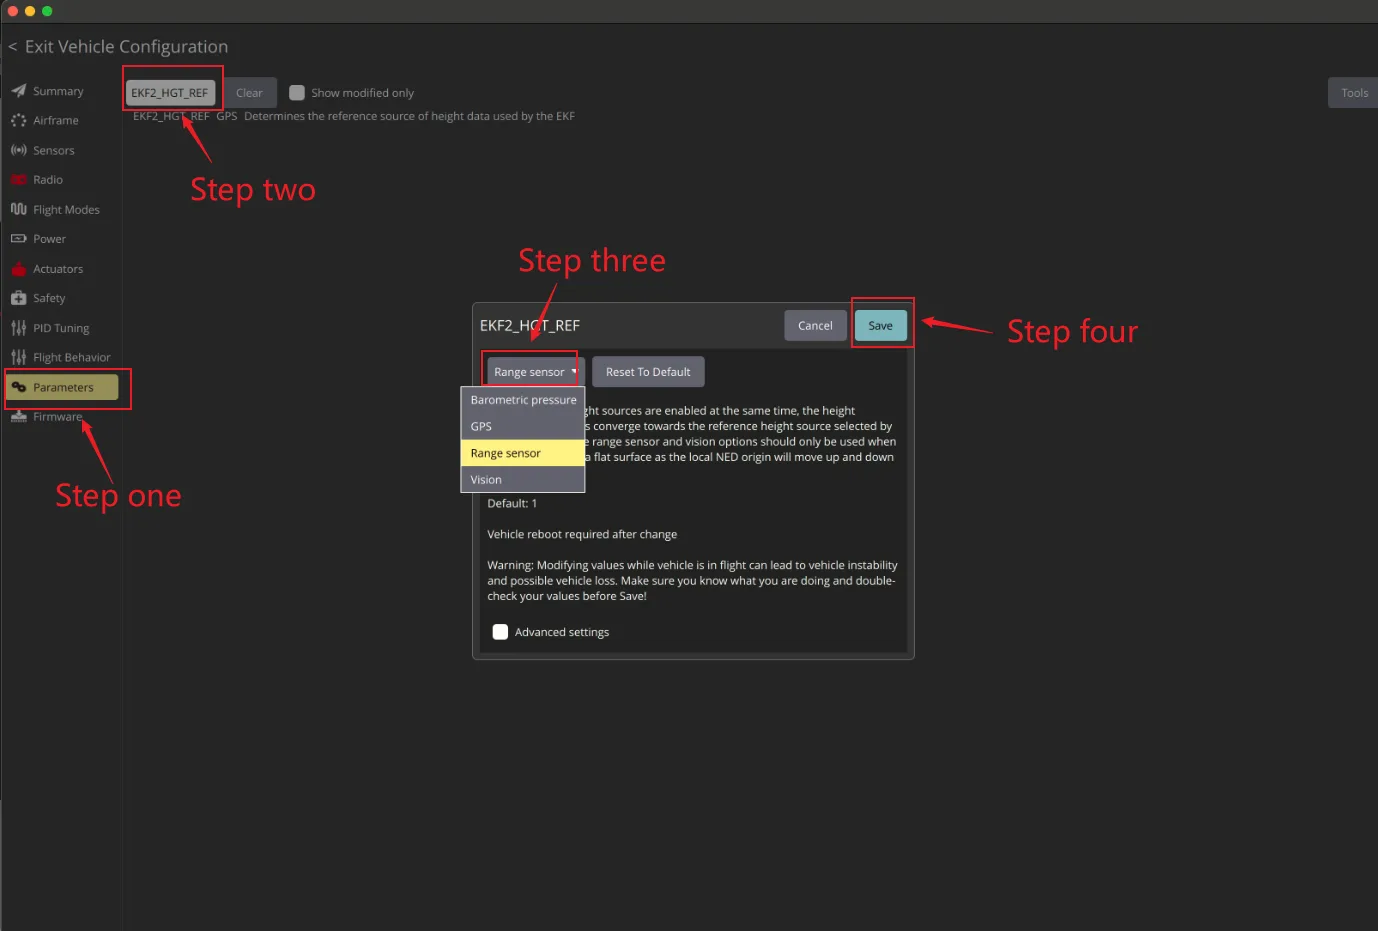
Task: Open the PID Tuning label
Action: coord(61,328)
